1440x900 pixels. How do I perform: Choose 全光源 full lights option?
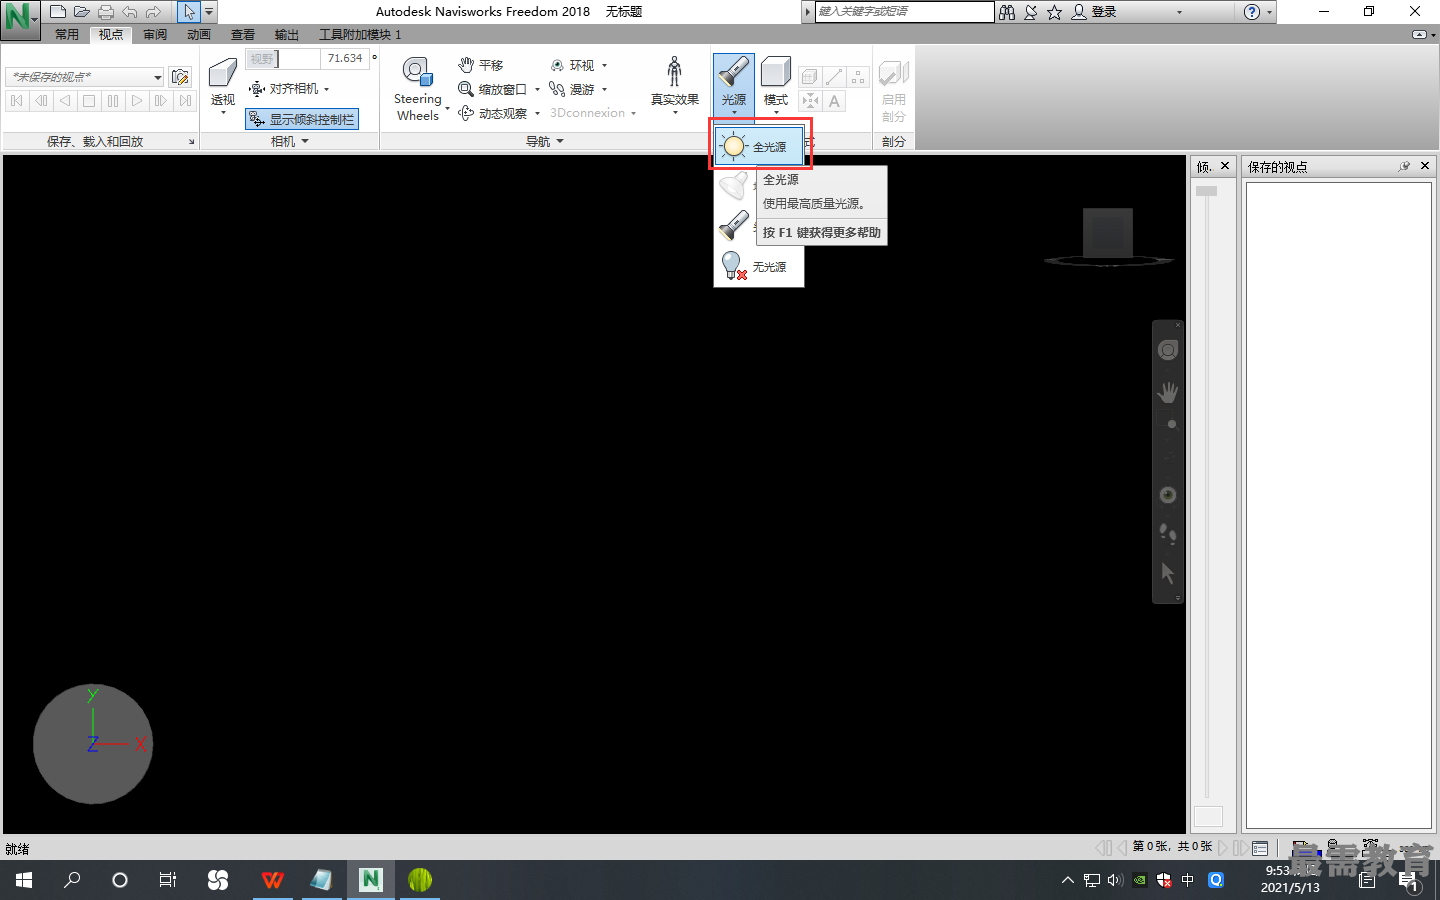[759, 147]
